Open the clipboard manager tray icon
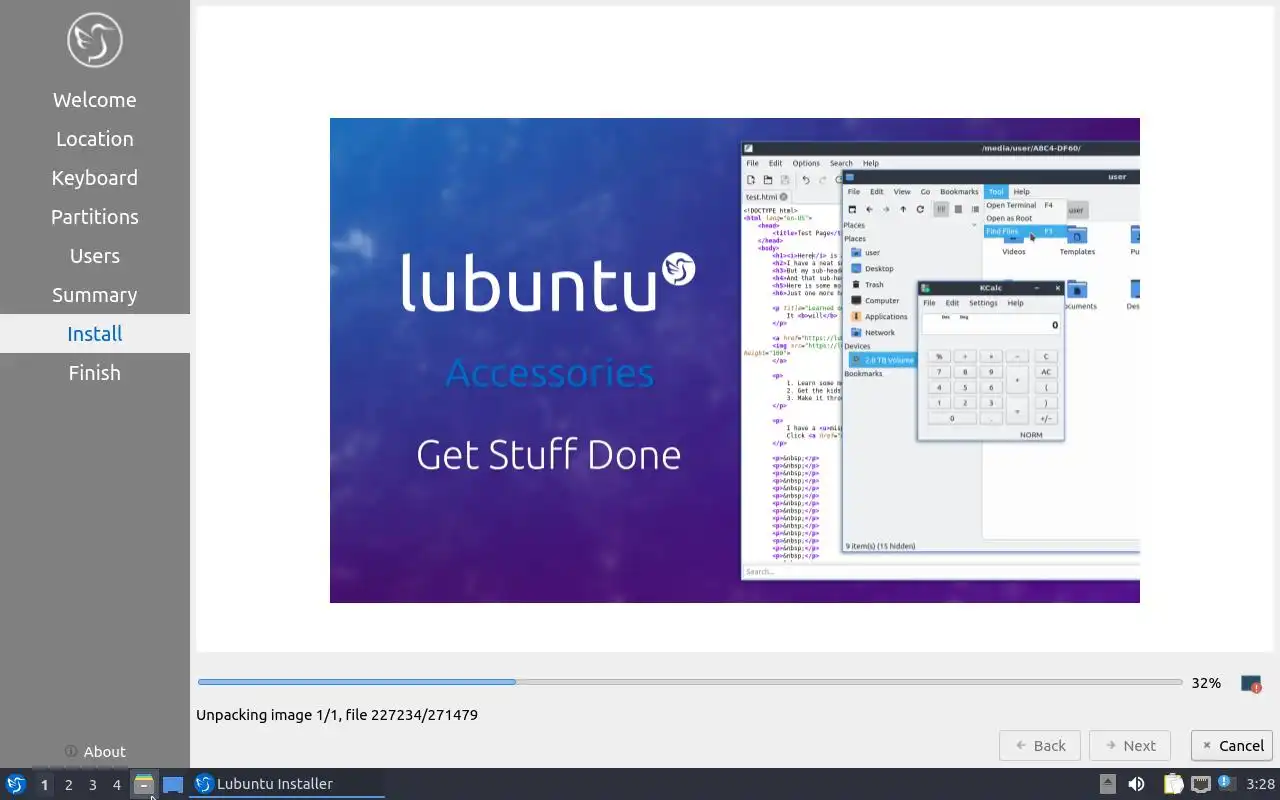The height and width of the screenshot is (800, 1280). pos(1173,784)
